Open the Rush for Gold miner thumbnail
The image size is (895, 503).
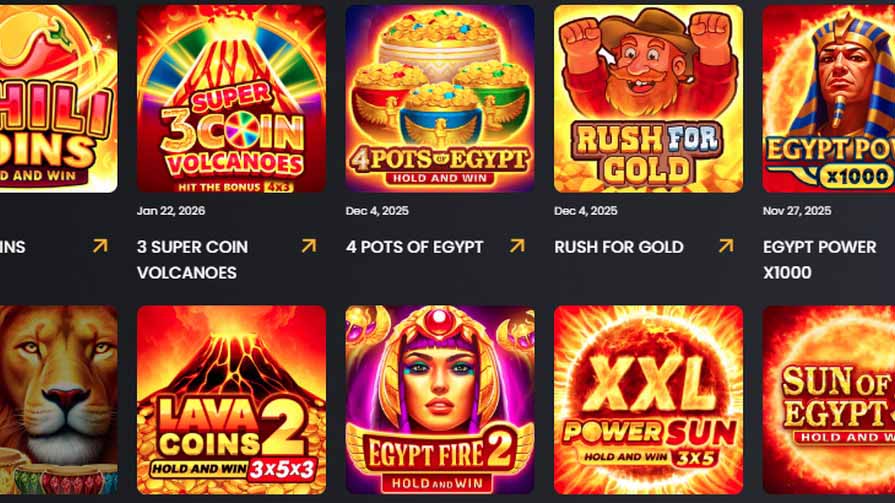(x=648, y=99)
